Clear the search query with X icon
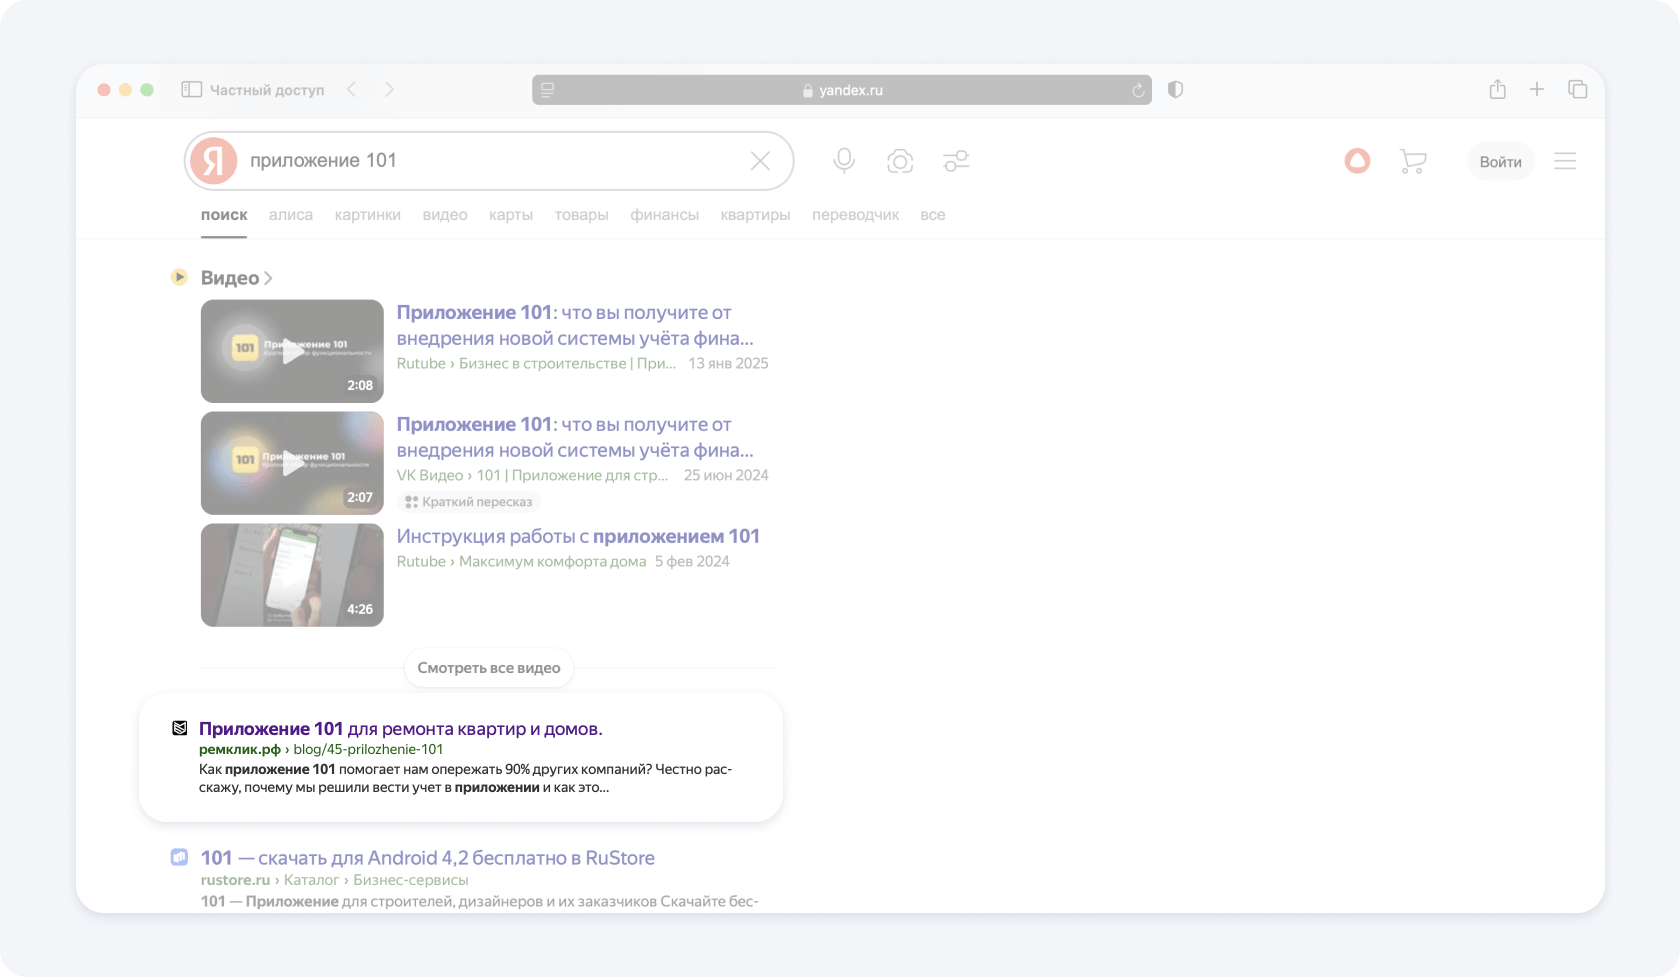 (760, 161)
